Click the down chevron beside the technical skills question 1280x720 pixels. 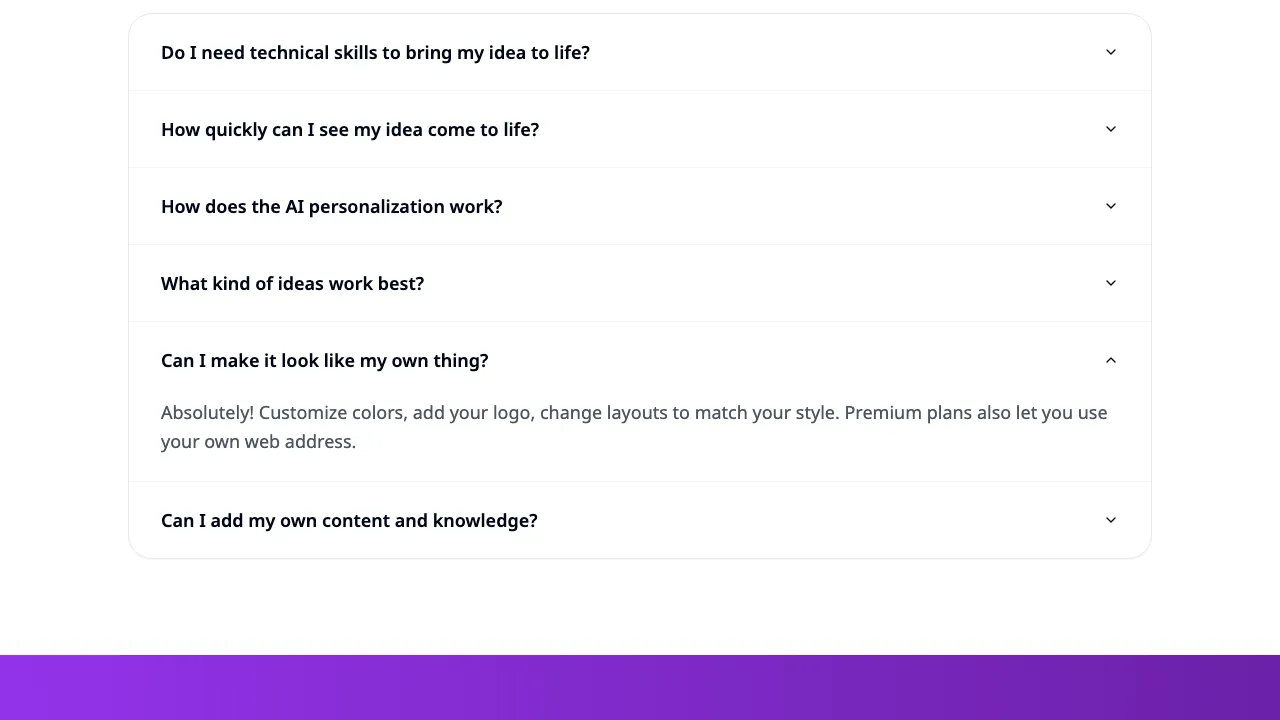[1110, 52]
